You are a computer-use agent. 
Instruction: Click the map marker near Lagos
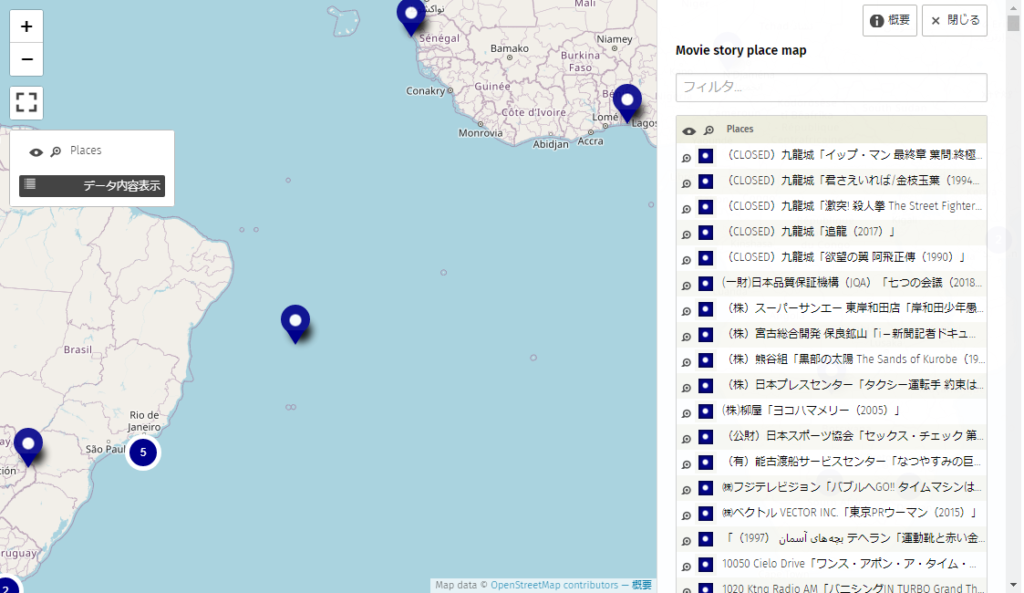[627, 101]
